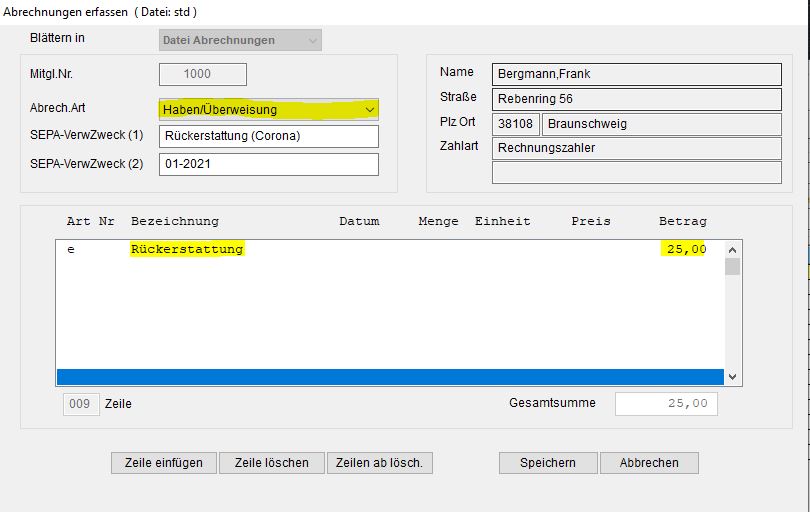Click the Plz field 38108
This screenshot has width=810, height=512.
tap(516, 124)
